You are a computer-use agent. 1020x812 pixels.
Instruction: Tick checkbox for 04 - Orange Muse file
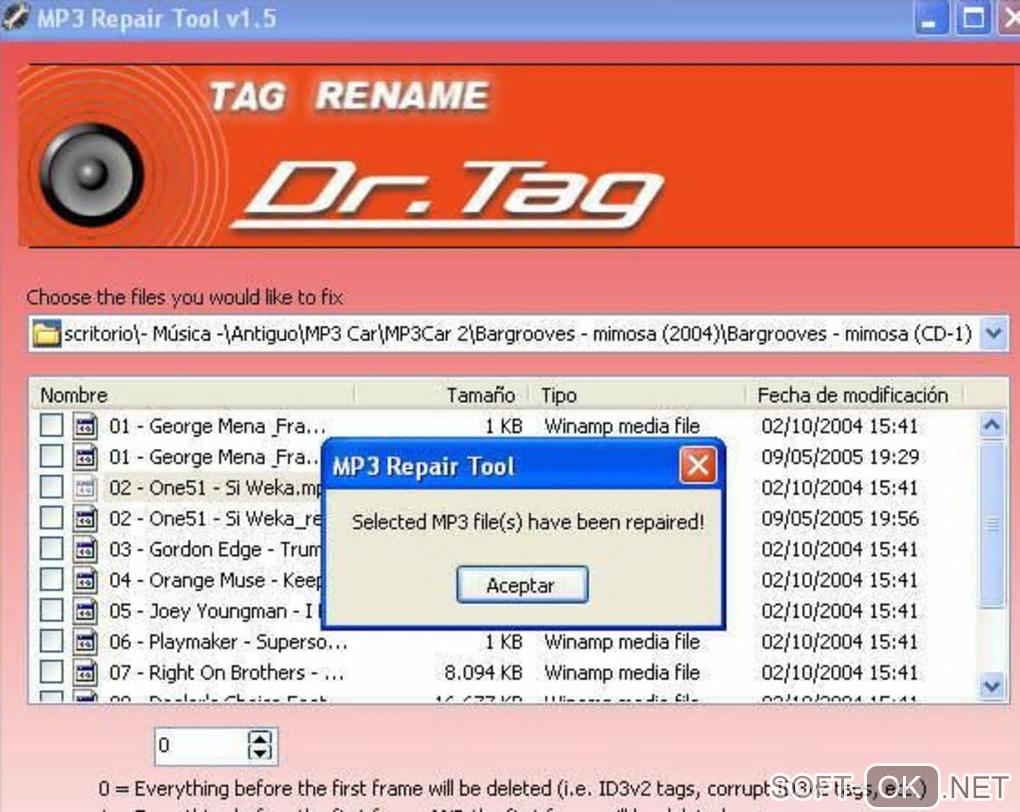coord(51,579)
